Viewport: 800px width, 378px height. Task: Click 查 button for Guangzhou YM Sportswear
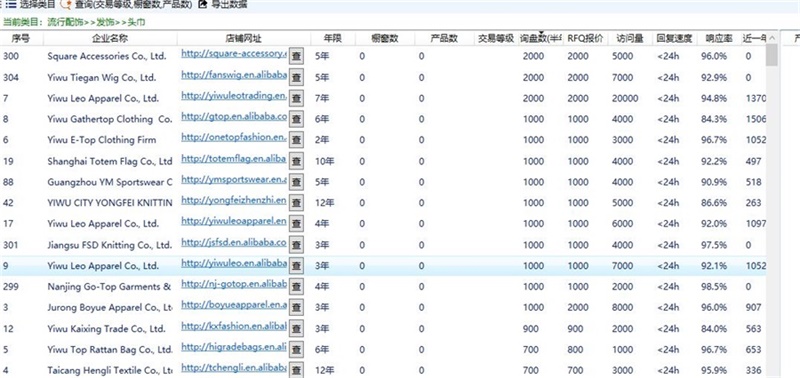point(296,182)
